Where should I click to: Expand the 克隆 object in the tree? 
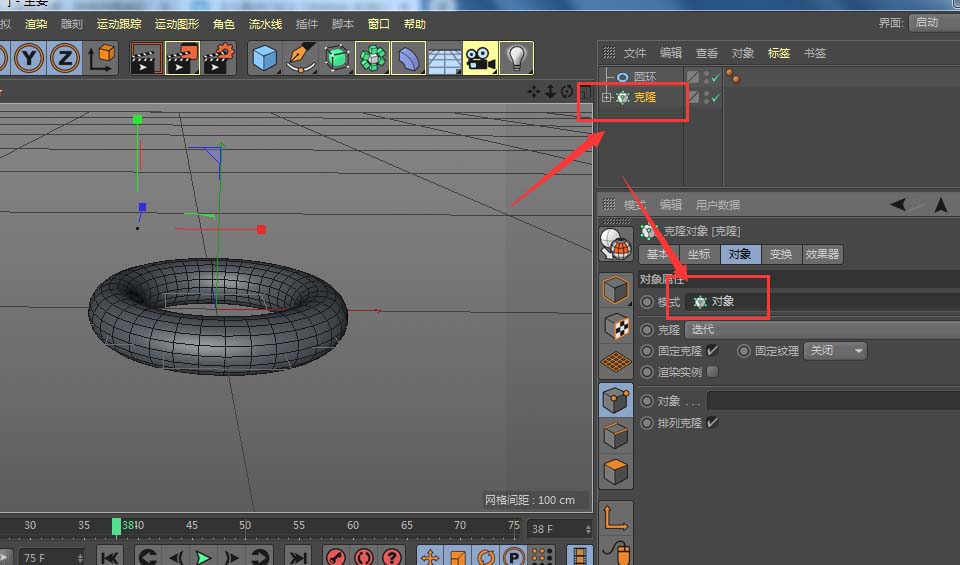point(607,97)
